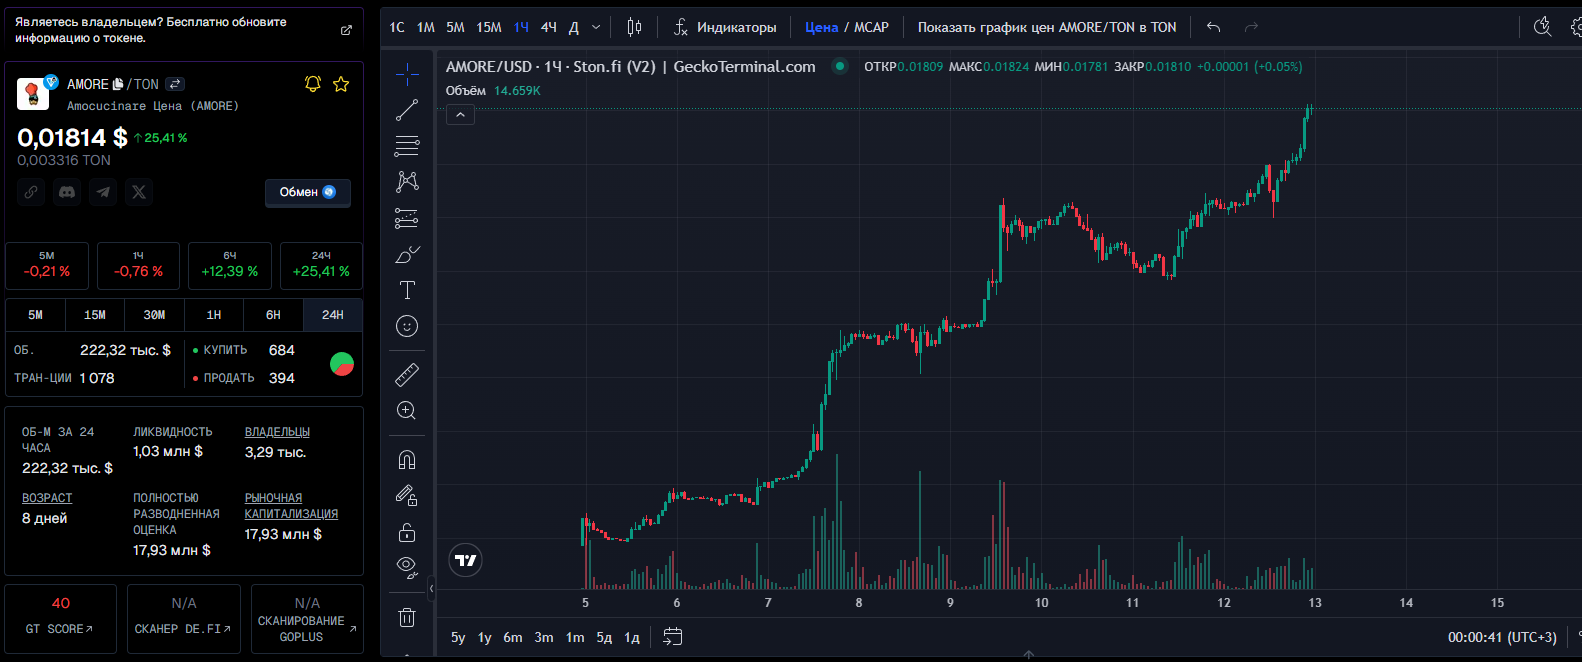The height and width of the screenshot is (662, 1582).
Task: Open the РЫНОЧНАЯ КАПИТАЛИЗАЦИЯ link
Action: pos(291,506)
